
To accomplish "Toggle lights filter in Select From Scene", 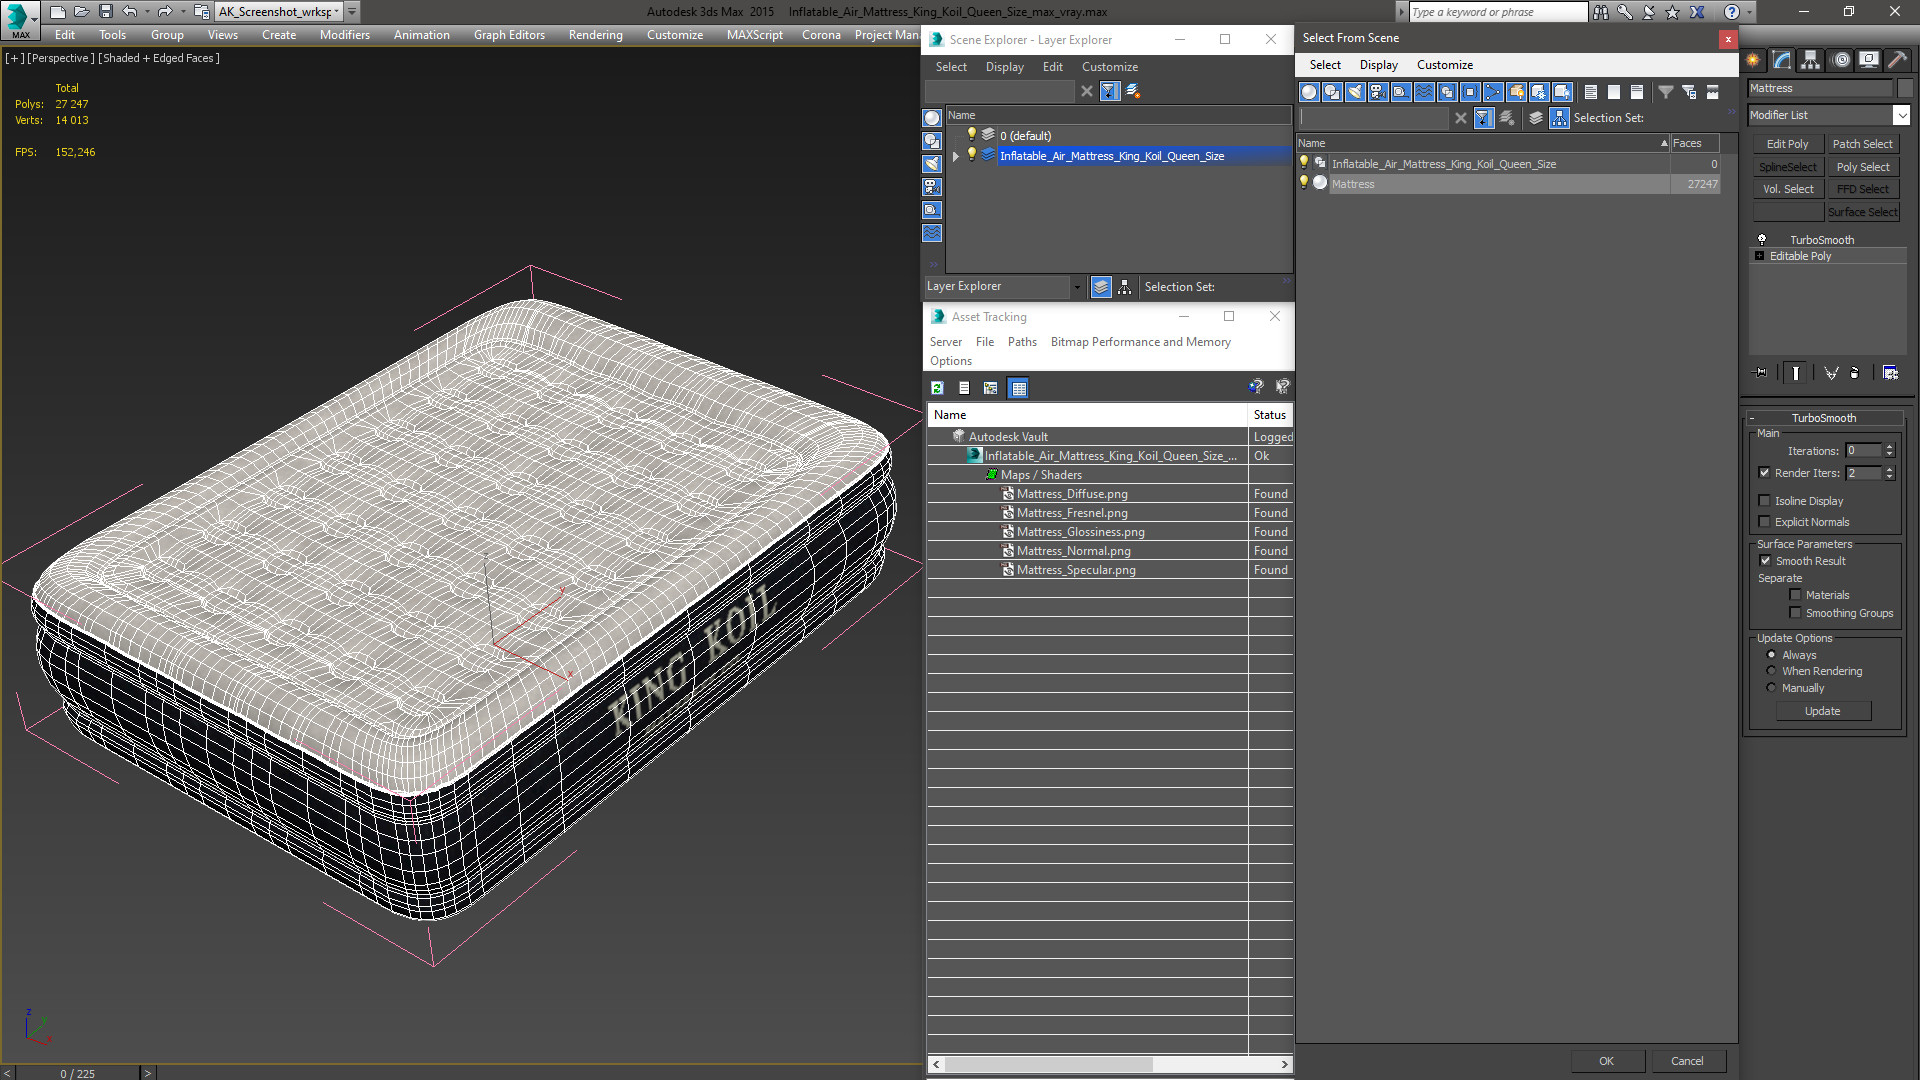I will point(1355,92).
